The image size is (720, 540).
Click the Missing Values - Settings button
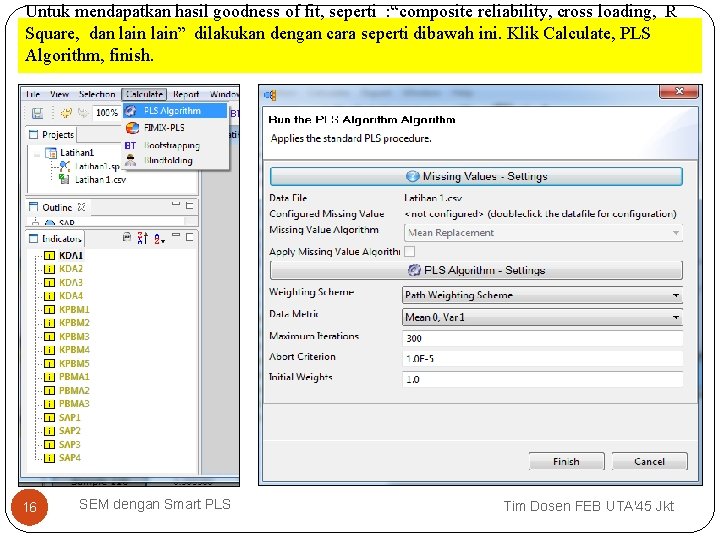(x=476, y=176)
